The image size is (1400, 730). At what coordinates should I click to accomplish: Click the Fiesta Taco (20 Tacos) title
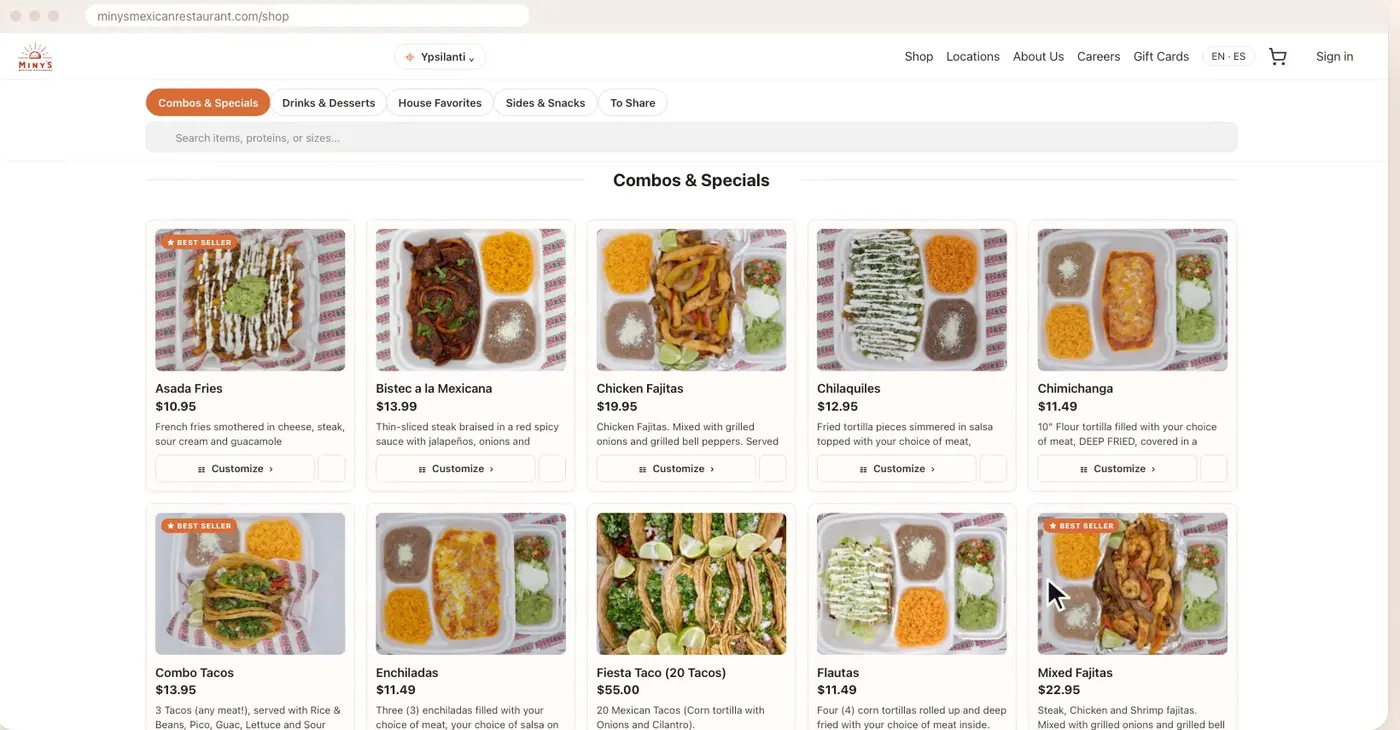pos(661,673)
